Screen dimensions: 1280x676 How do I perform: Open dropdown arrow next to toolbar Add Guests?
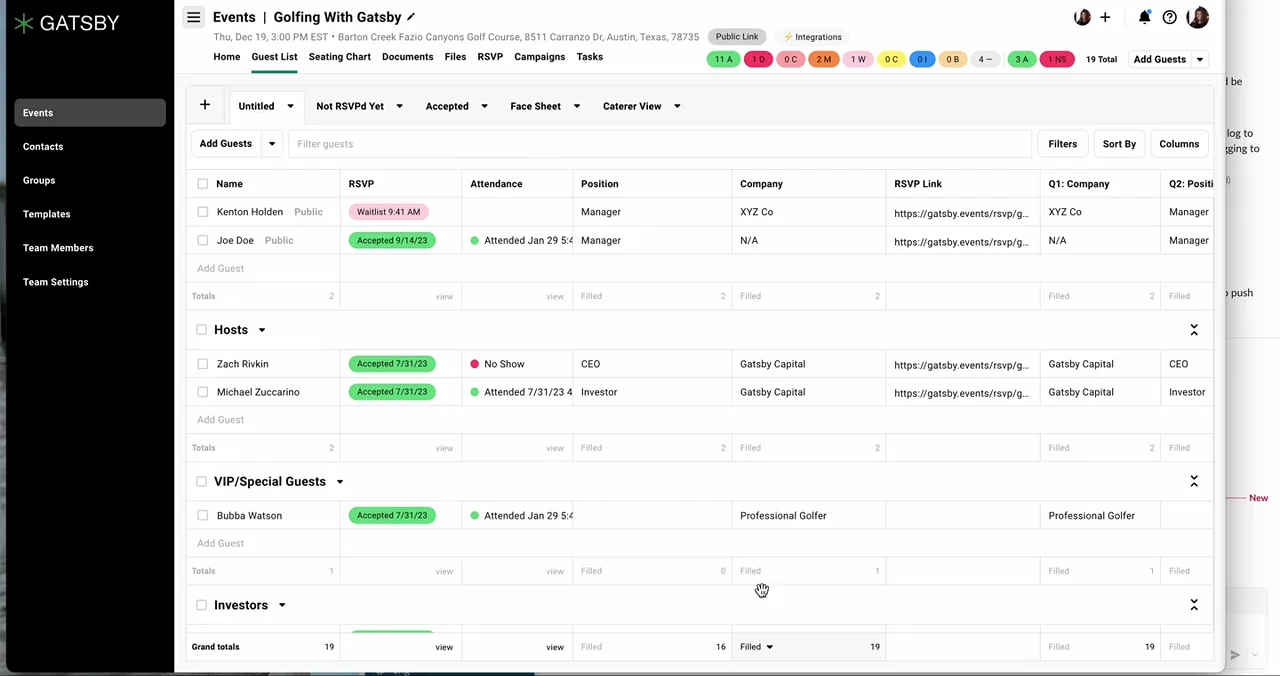coord(271,144)
